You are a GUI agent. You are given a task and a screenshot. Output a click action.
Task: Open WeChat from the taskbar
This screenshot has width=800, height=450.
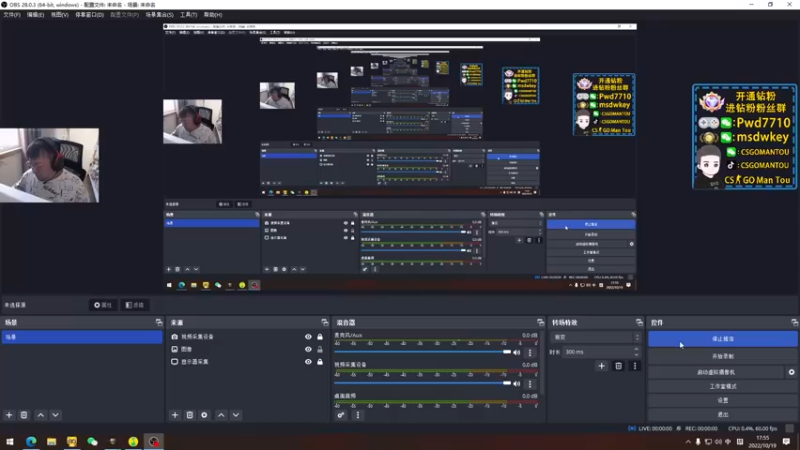(x=92, y=441)
